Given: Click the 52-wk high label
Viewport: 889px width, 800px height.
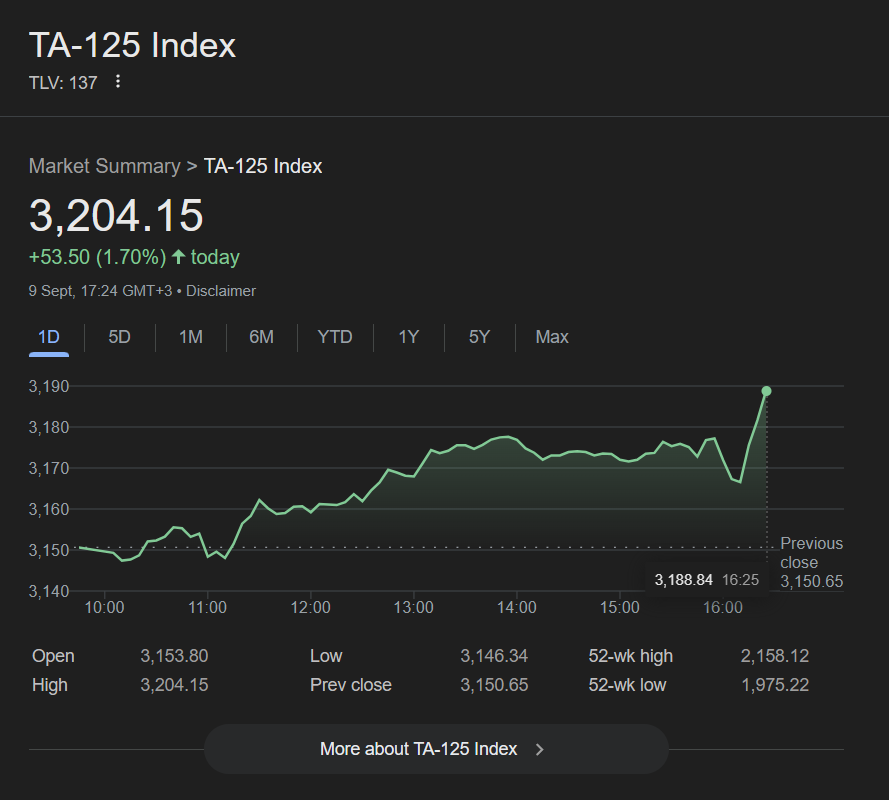Looking at the screenshot, I should click(630, 656).
